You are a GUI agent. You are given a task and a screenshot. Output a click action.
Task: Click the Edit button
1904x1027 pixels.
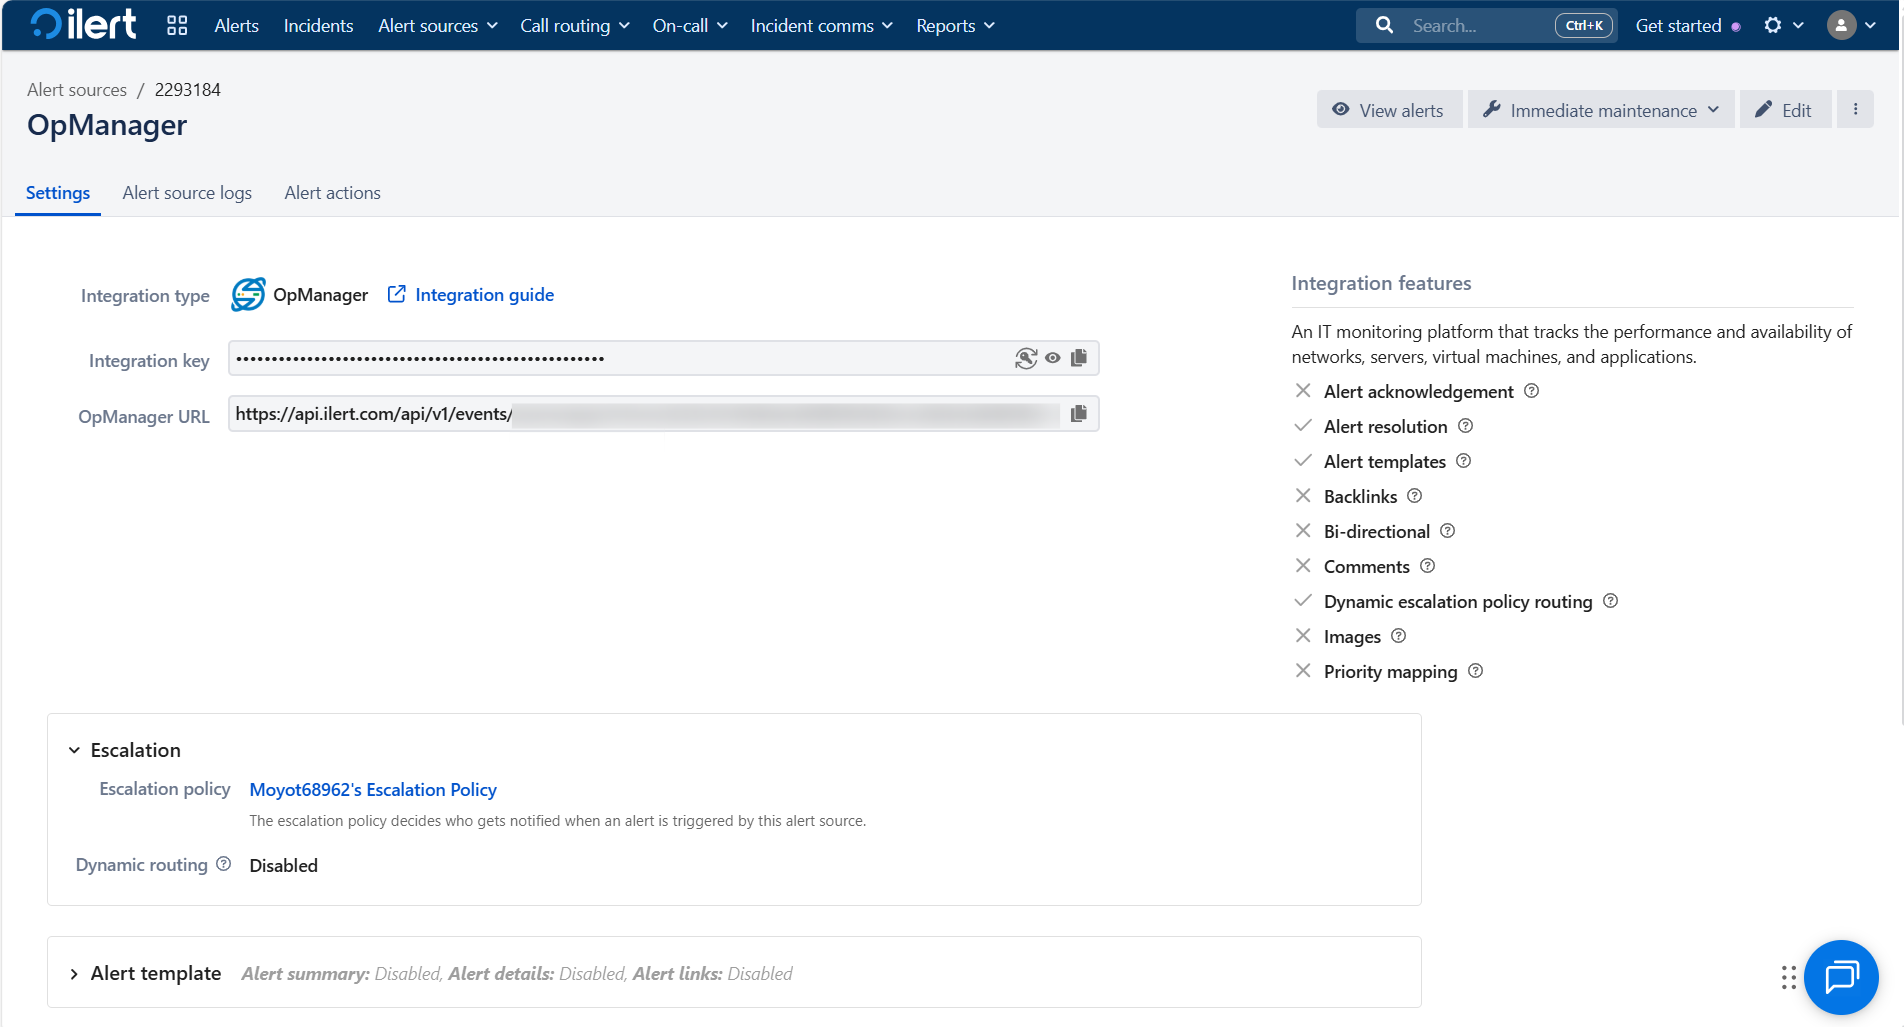[1785, 110]
